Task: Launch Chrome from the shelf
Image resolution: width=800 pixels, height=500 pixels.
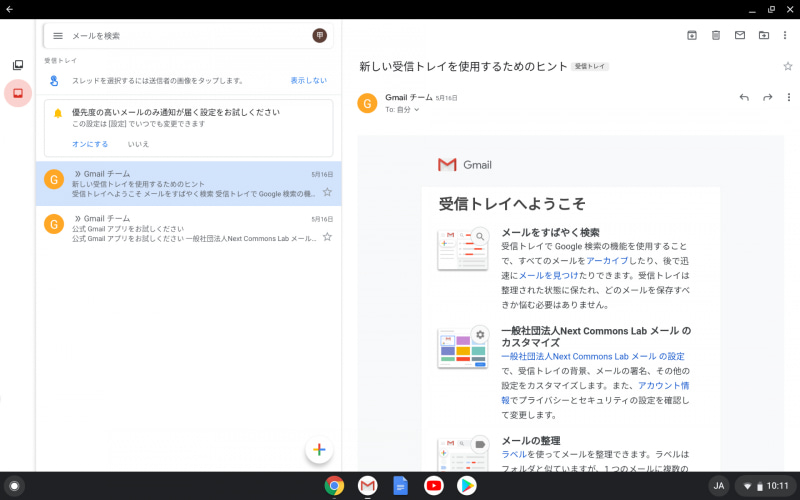Action: click(x=334, y=486)
